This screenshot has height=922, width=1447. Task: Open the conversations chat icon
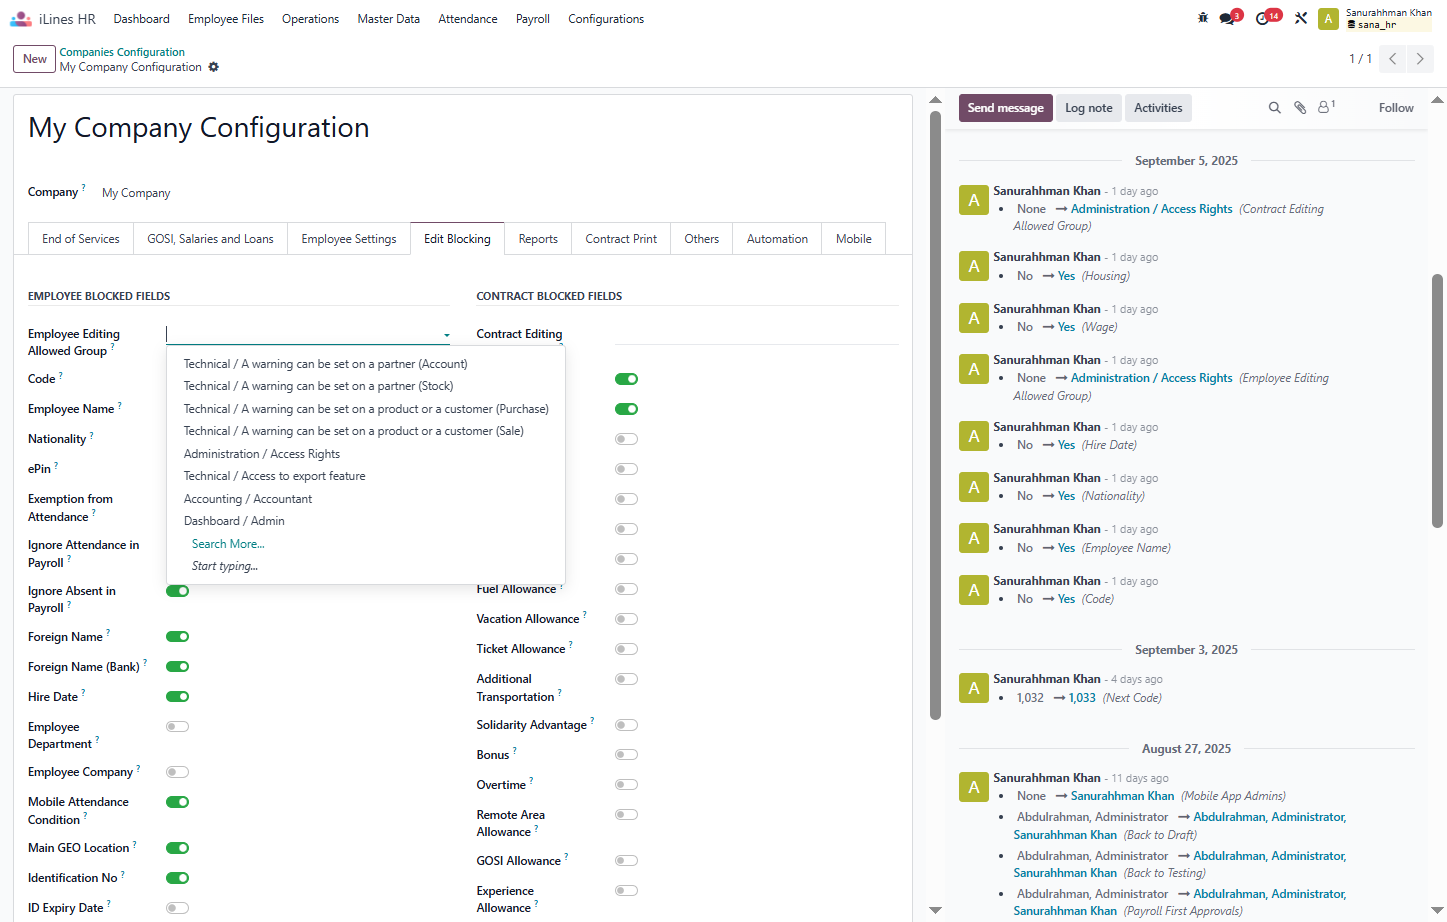click(1228, 18)
